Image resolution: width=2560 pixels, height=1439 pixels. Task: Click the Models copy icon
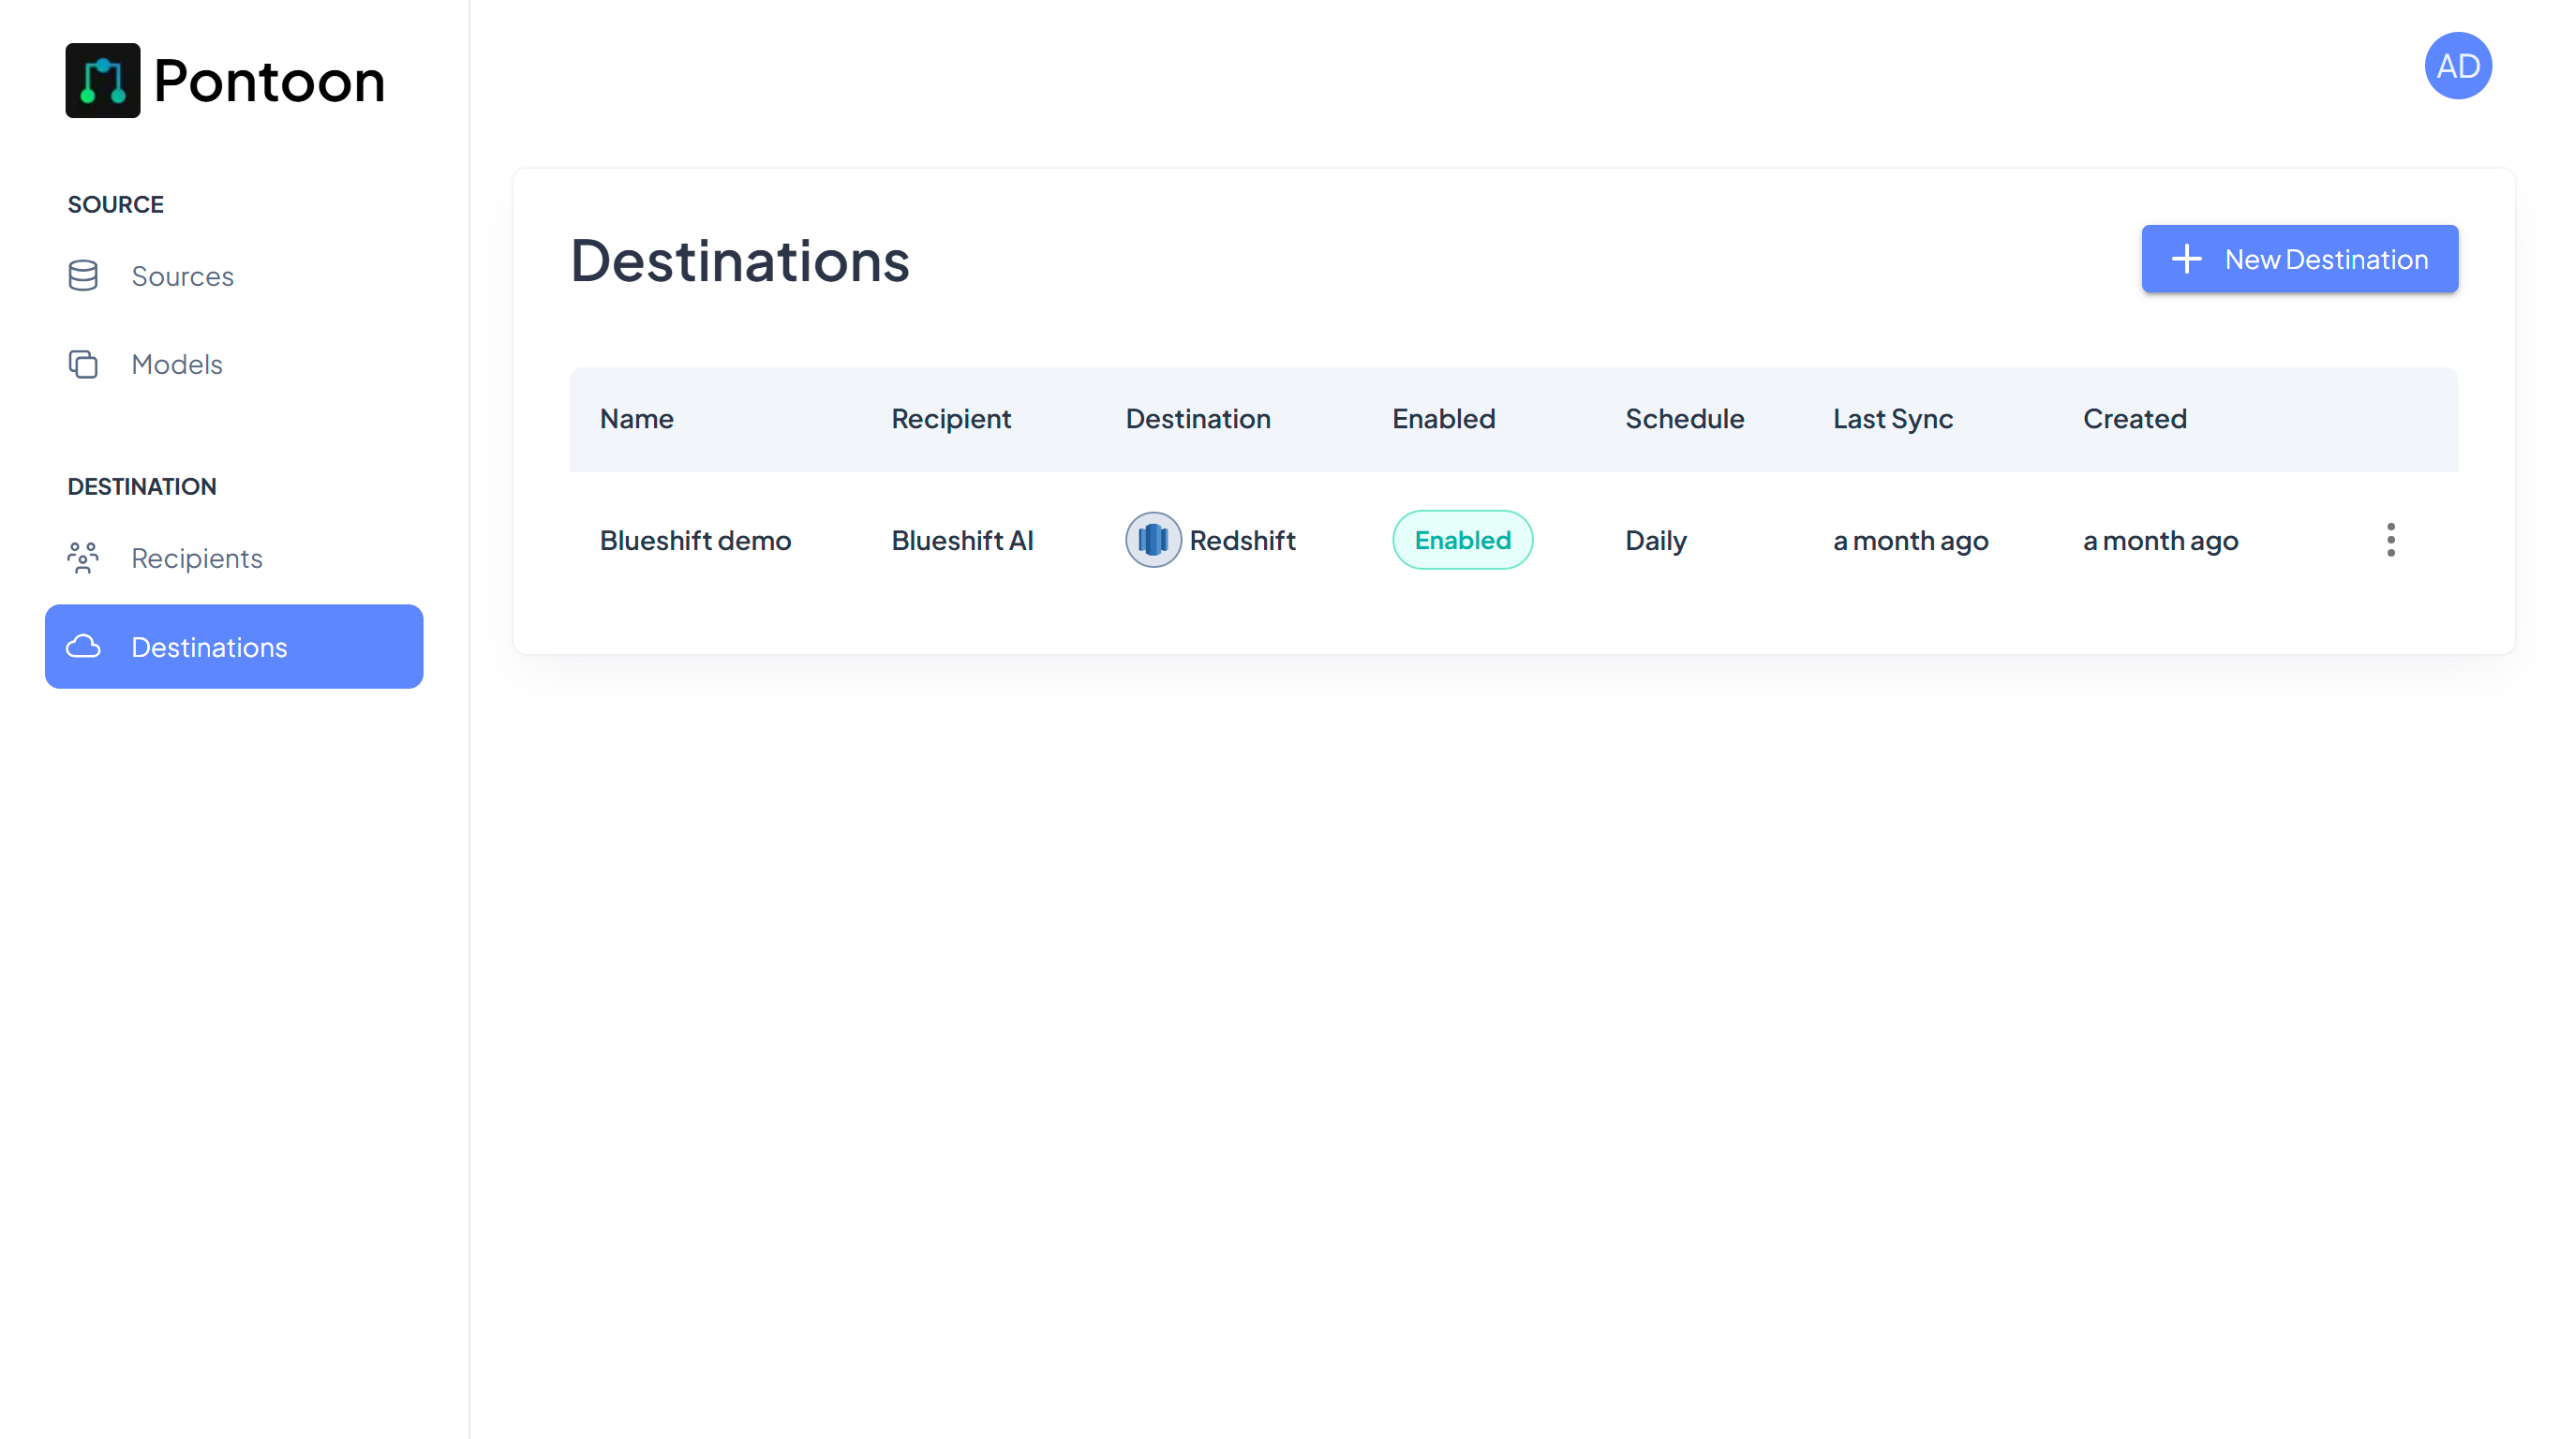pyautogui.click(x=83, y=364)
